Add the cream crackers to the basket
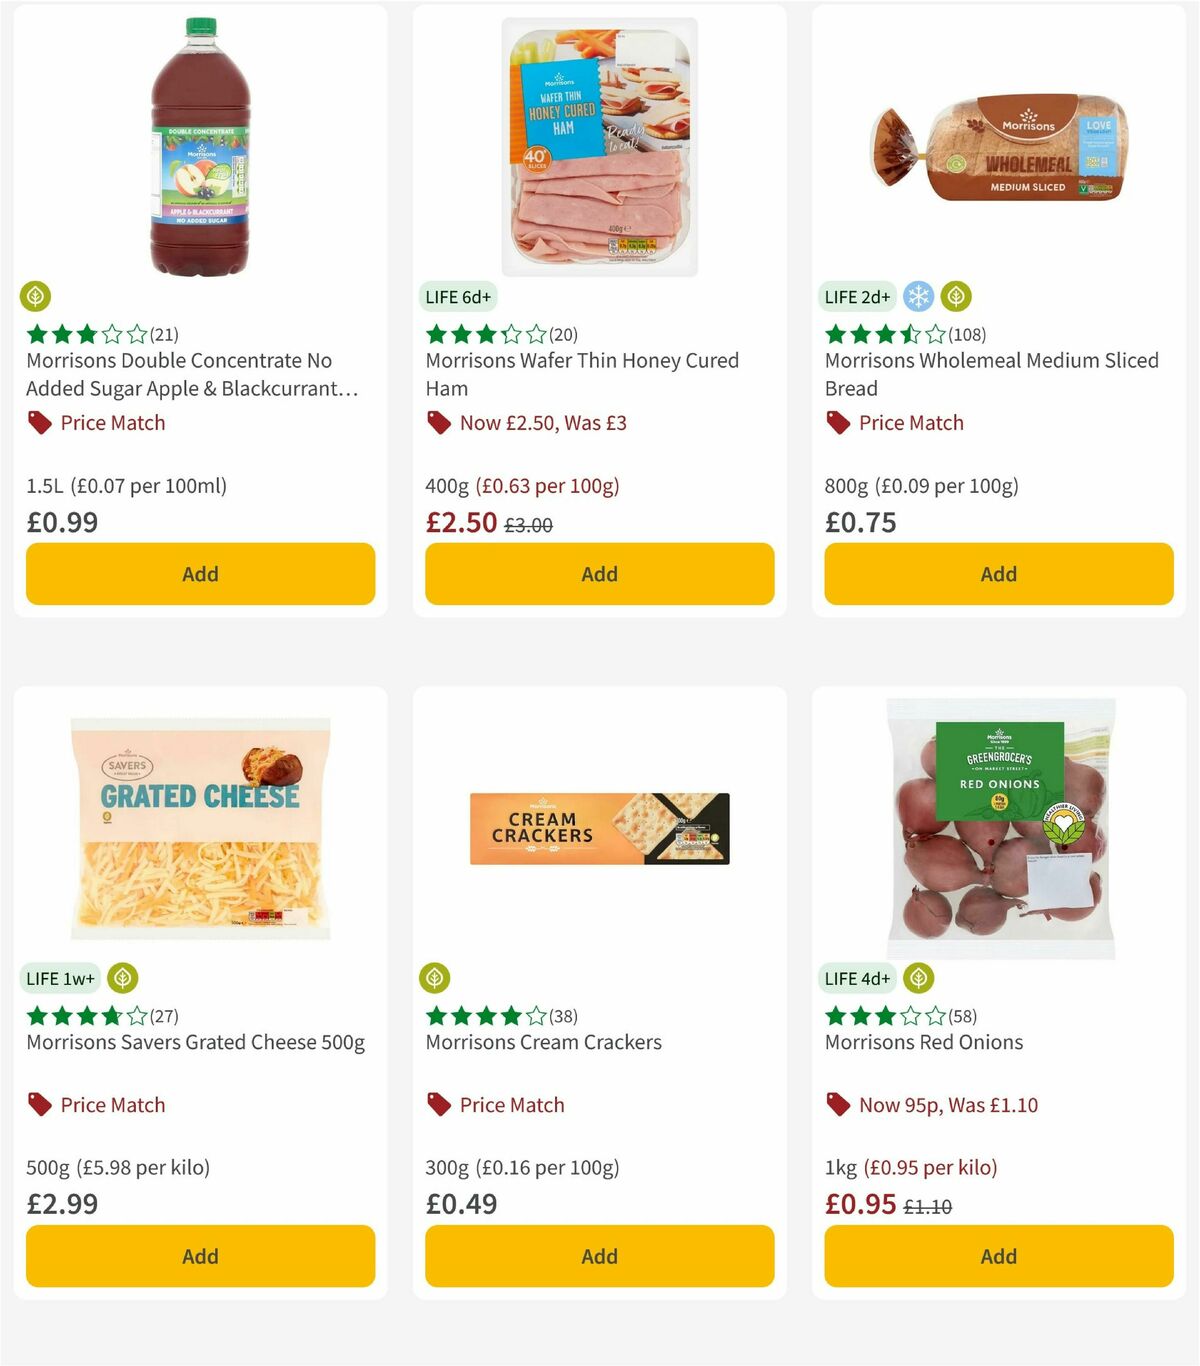Screen dimensions: 1200x1366 point(599,1256)
